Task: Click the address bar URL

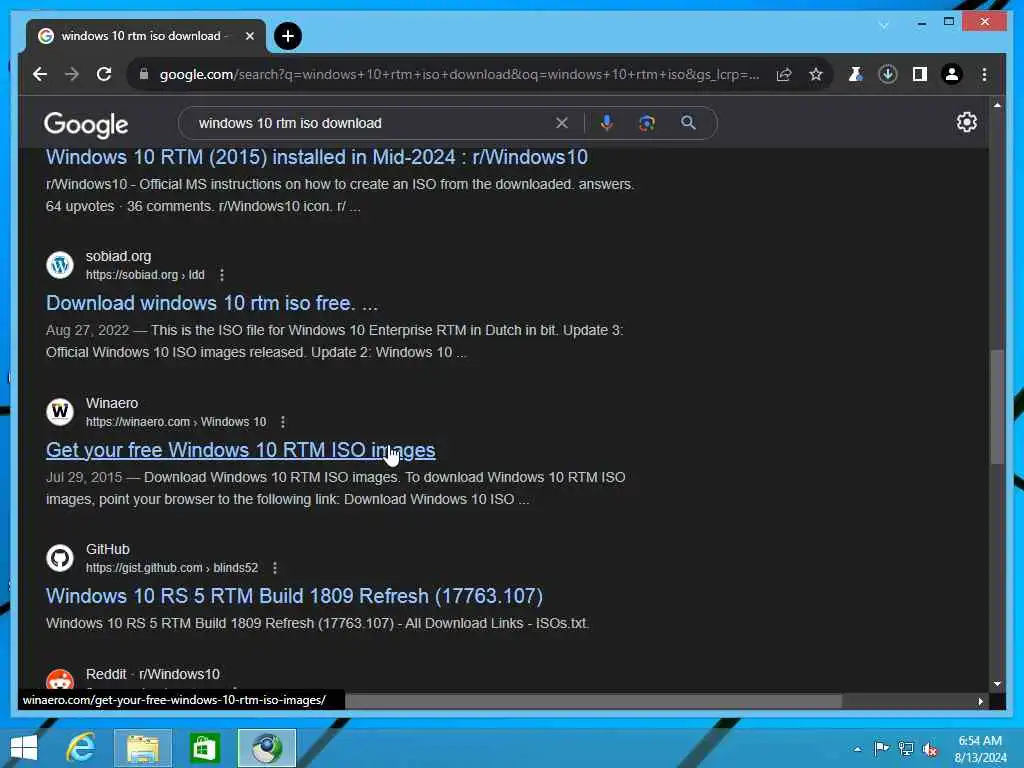Action: point(459,74)
